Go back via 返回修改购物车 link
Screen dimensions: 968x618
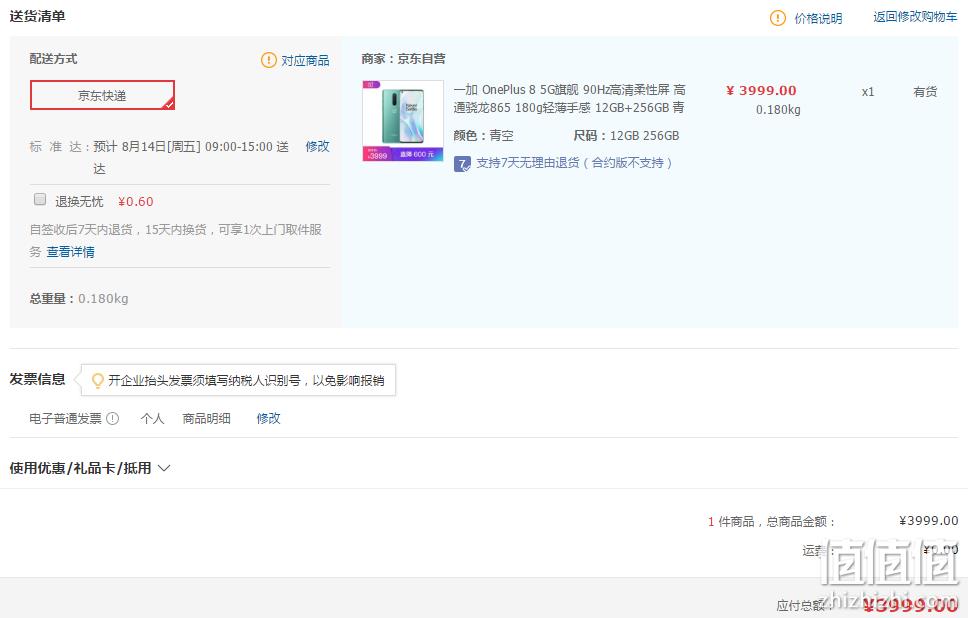[x=915, y=17]
